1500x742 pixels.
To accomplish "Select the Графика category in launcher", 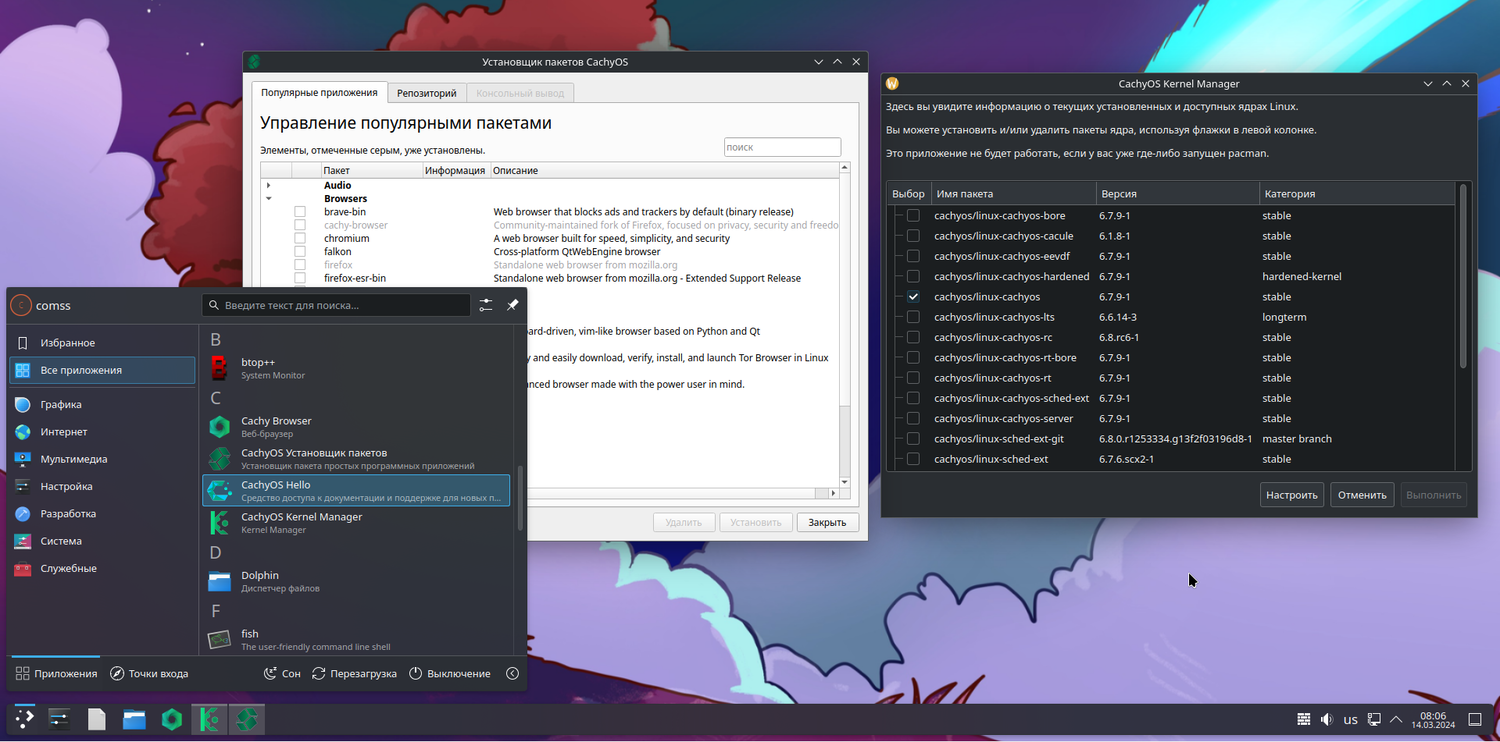I will [102, 405].
